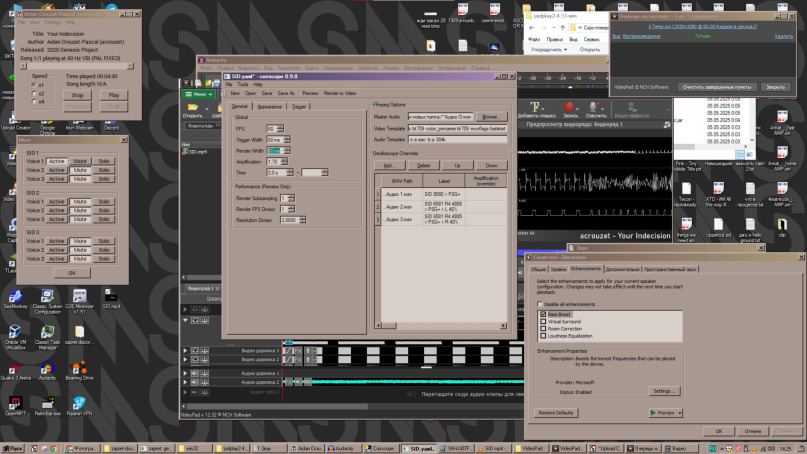The height and width of the screenshot is (454, 807).
Task: Toggle the Loudness Equalization checkbox
Action: click(x=543, y=335)
